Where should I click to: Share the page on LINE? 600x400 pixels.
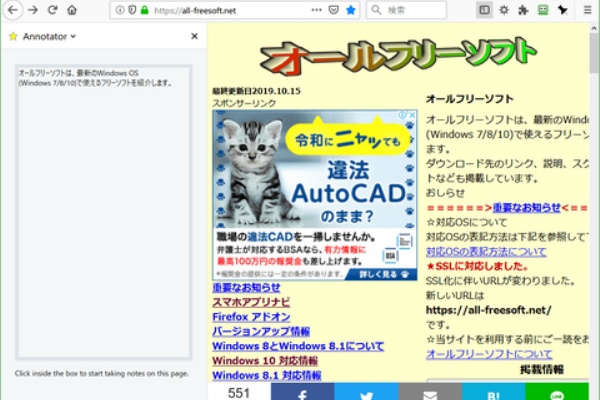pos(557,391)
